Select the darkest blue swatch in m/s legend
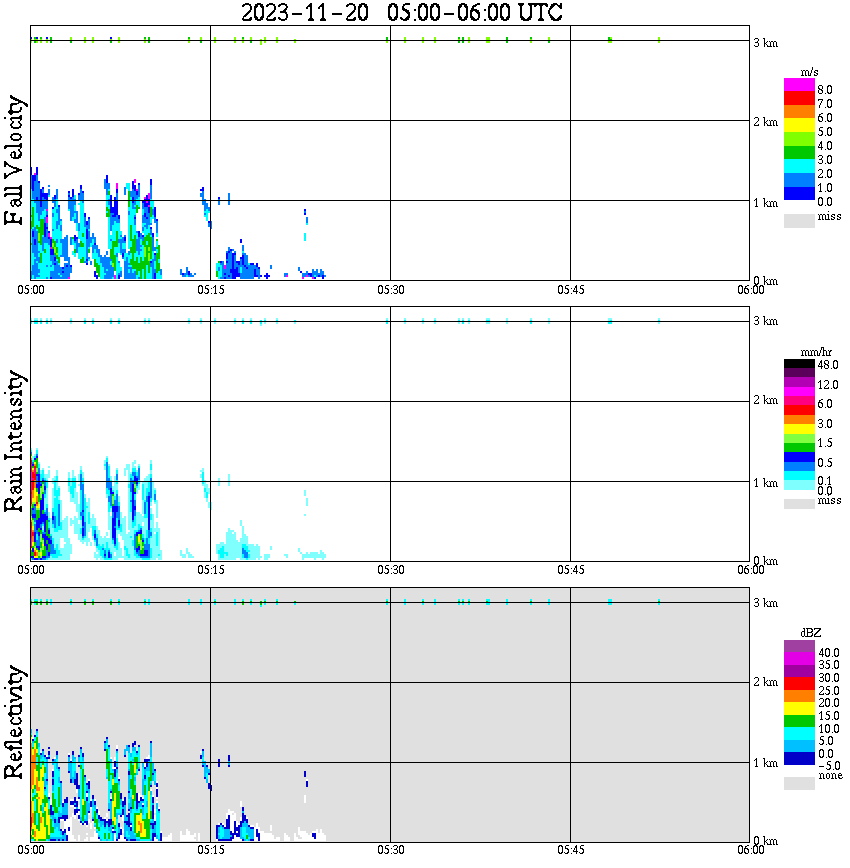The width and height of the screenshot is (850, 868). coord(799,193)
